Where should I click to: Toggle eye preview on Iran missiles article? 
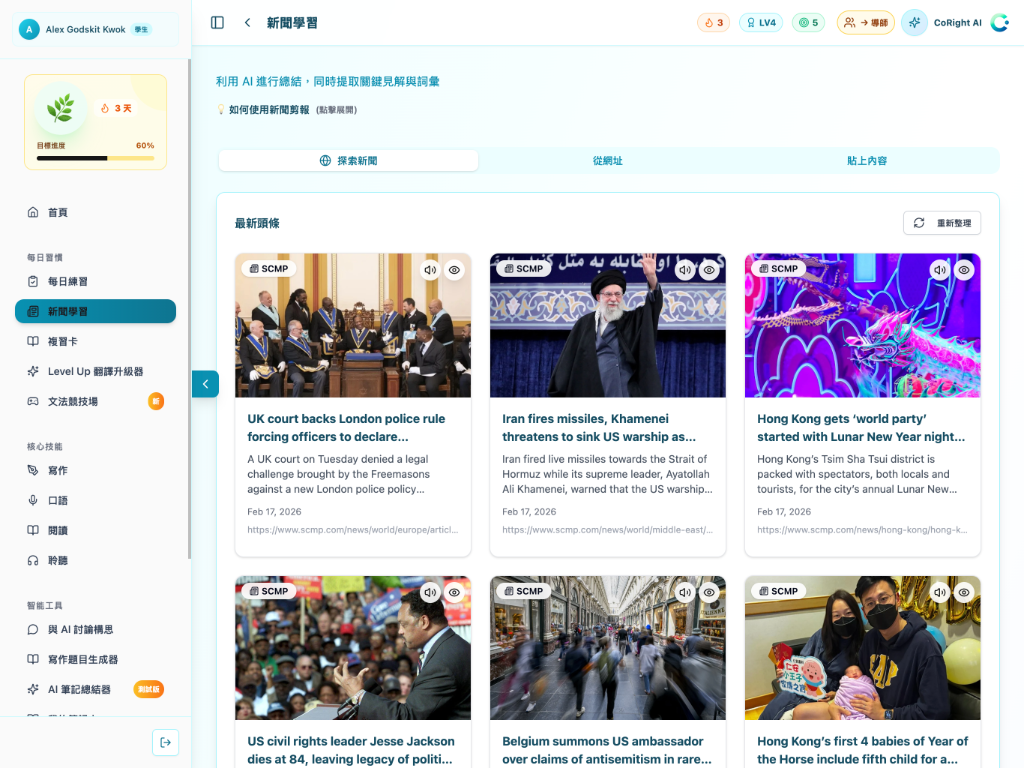(x=709, y=270)
